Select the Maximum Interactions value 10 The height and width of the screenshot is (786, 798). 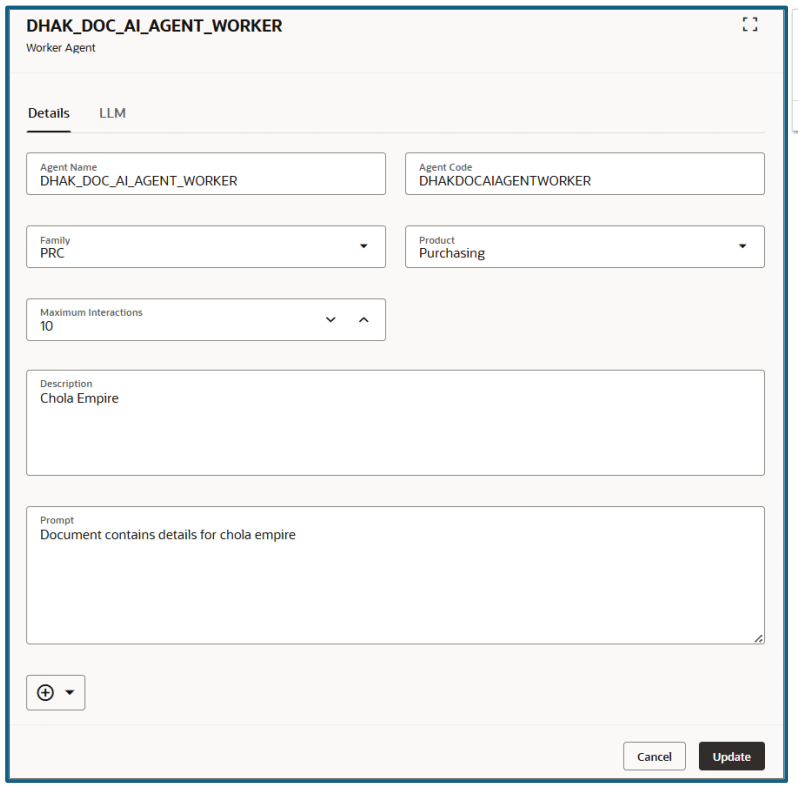[x=47, y=326]
